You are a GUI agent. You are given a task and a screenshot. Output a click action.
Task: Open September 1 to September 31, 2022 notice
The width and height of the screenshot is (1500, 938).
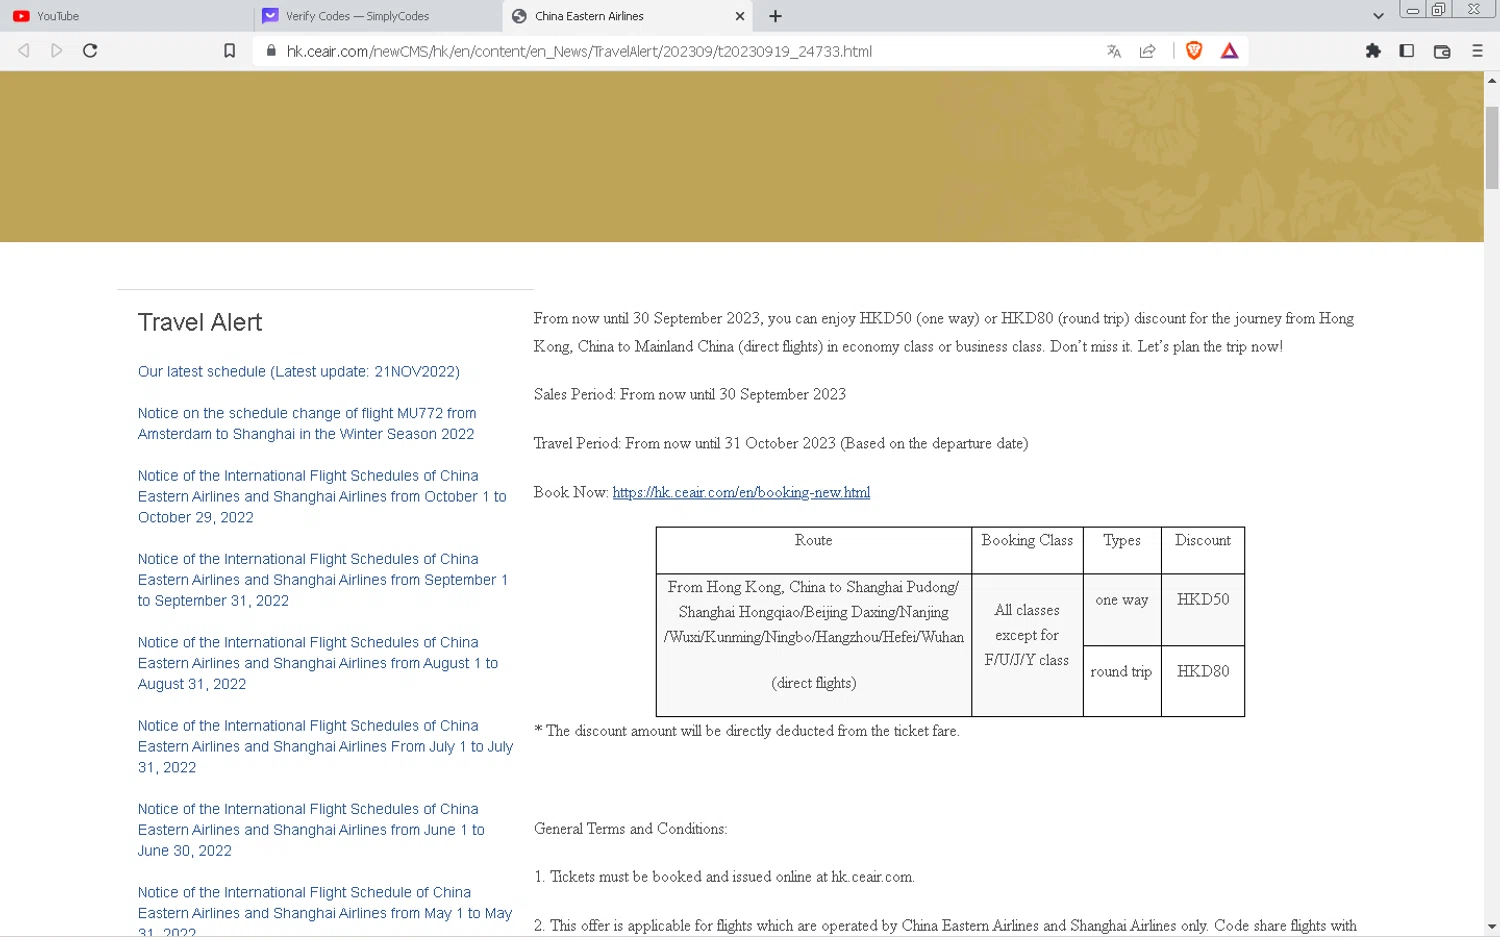(x=323, y=580)
